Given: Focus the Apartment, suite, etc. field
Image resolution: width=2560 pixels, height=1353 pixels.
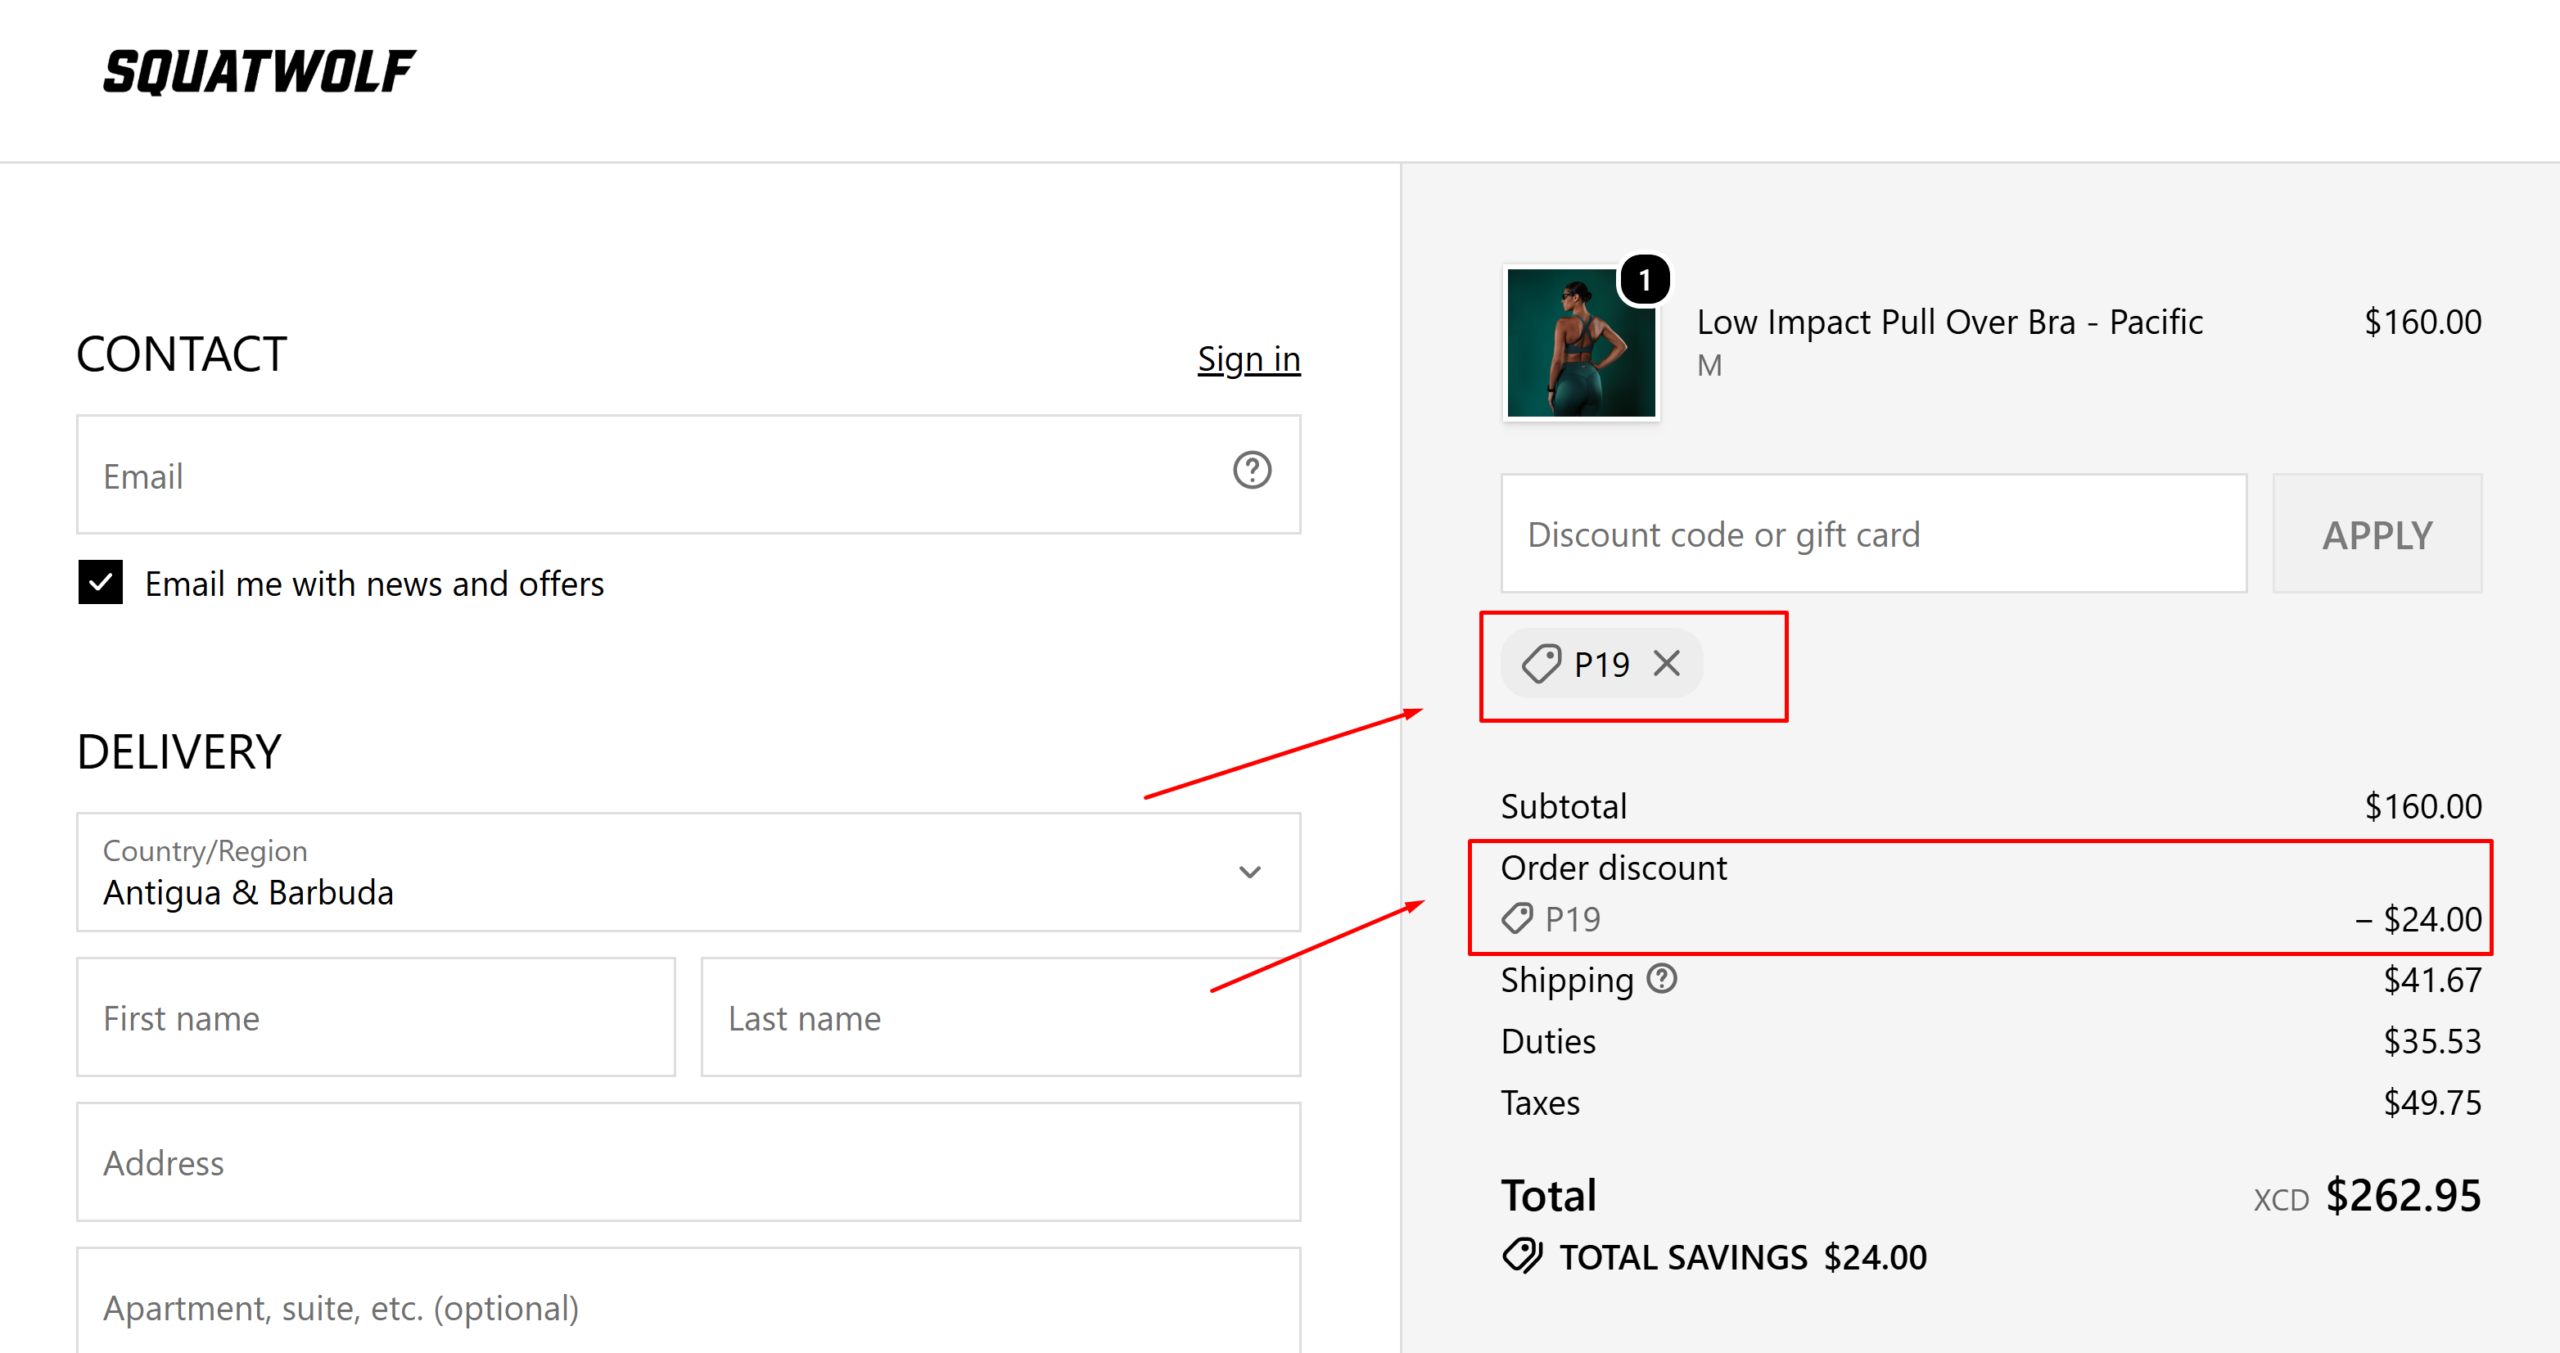Looking at the screenshot, I should coord(688,1301).
